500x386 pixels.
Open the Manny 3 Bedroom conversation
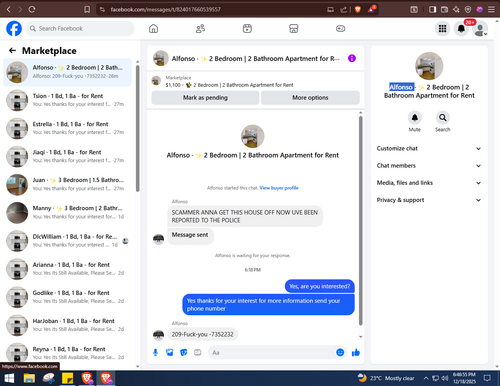tap(67, 212)
